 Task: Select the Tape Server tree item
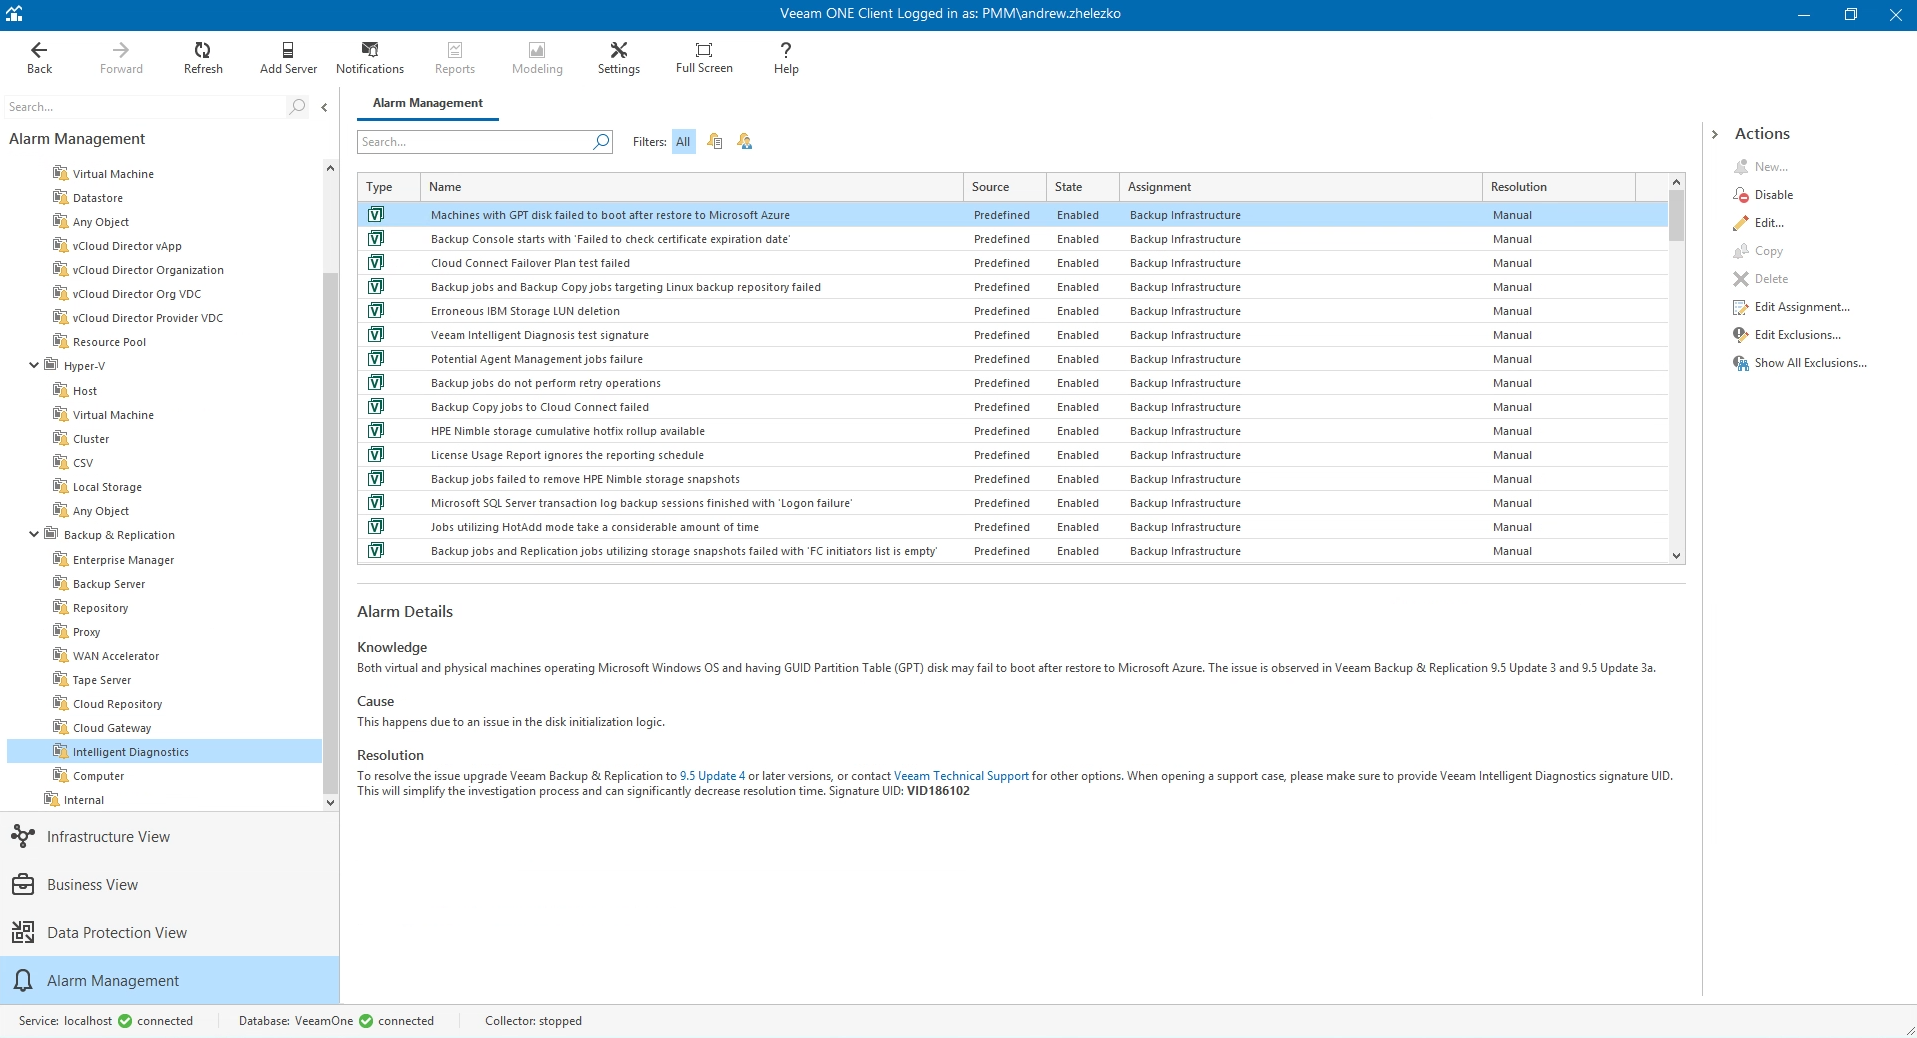click(101, 680)
